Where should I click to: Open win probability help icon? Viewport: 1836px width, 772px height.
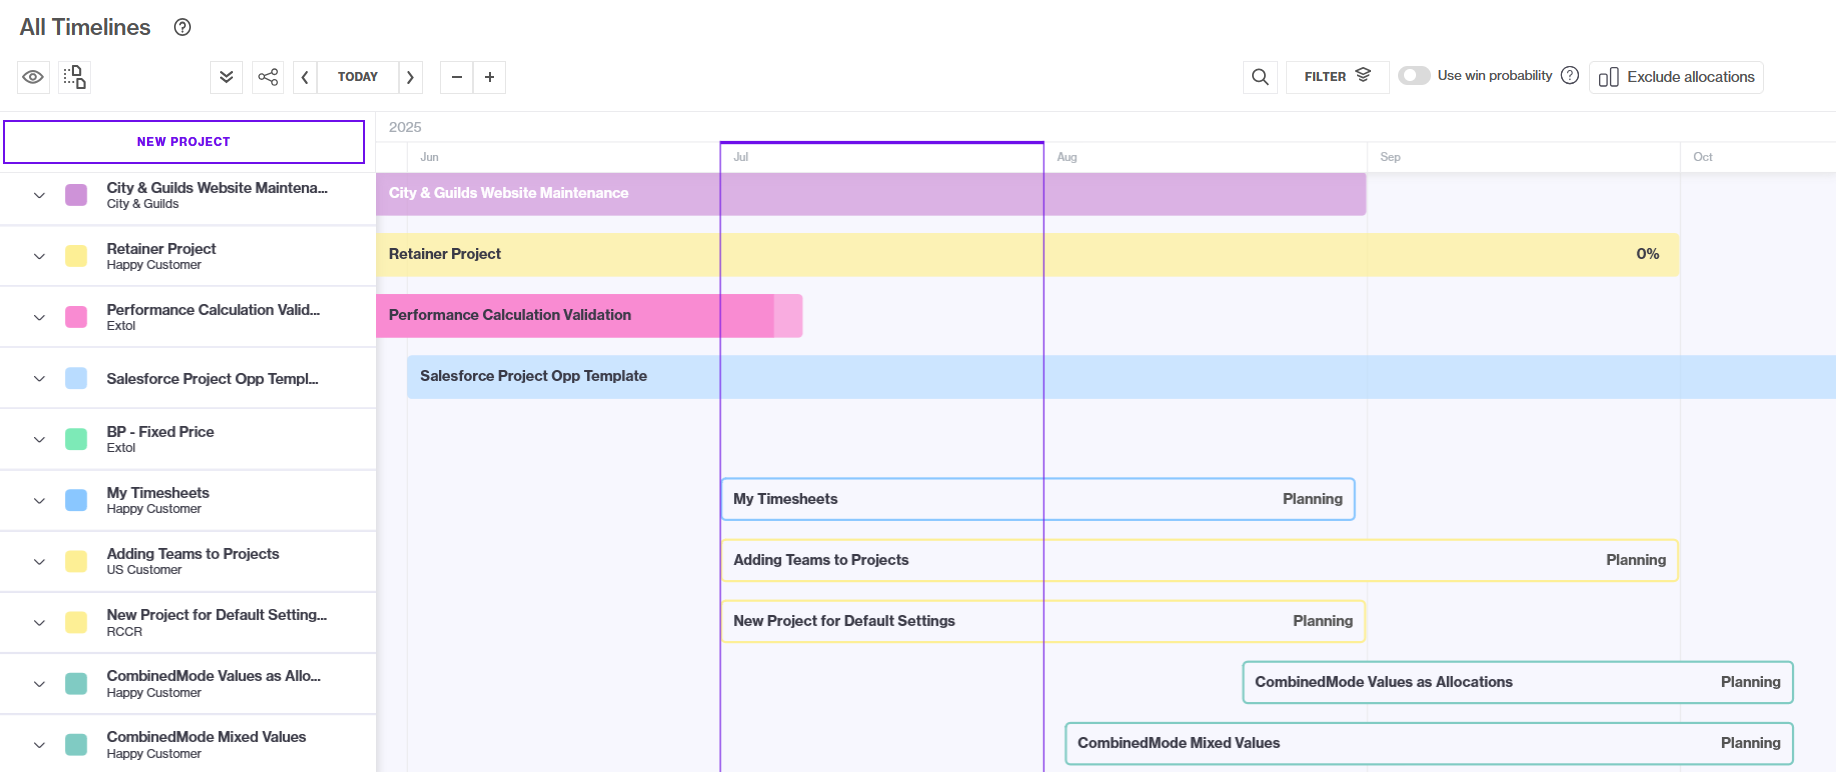[x=1570, y=75]
